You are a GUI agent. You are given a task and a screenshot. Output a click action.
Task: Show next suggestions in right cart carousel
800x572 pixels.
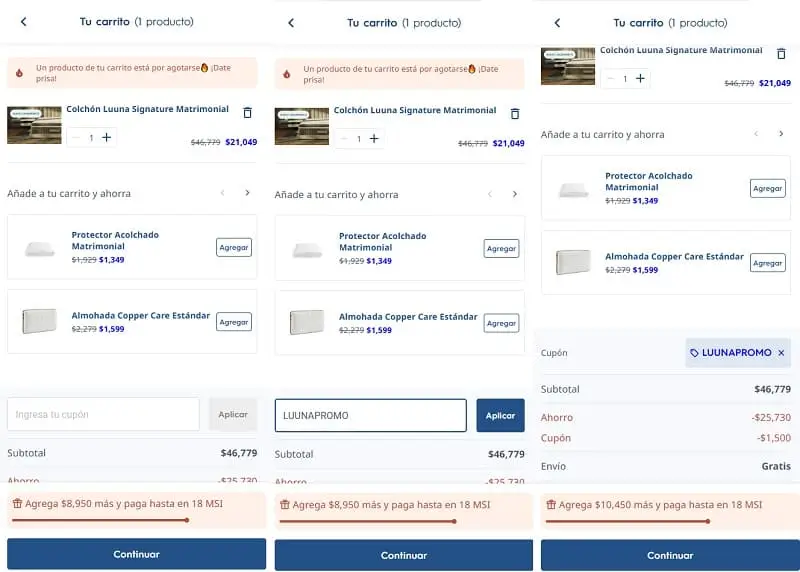(x=781, y=134)
